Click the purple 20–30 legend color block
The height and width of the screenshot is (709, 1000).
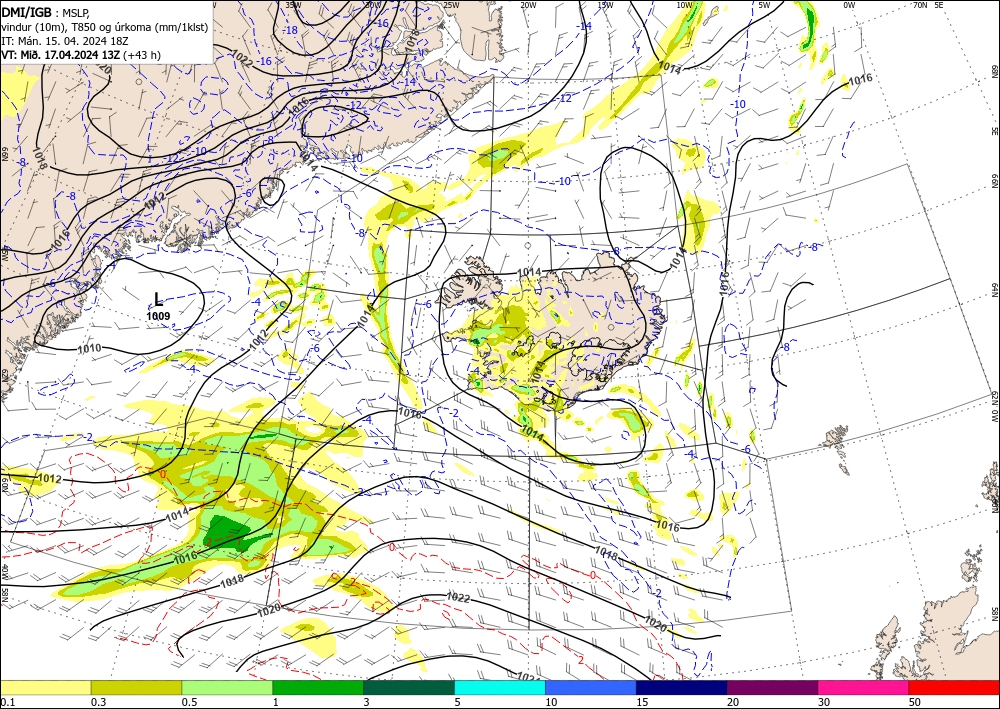click(x=772, y=687)
